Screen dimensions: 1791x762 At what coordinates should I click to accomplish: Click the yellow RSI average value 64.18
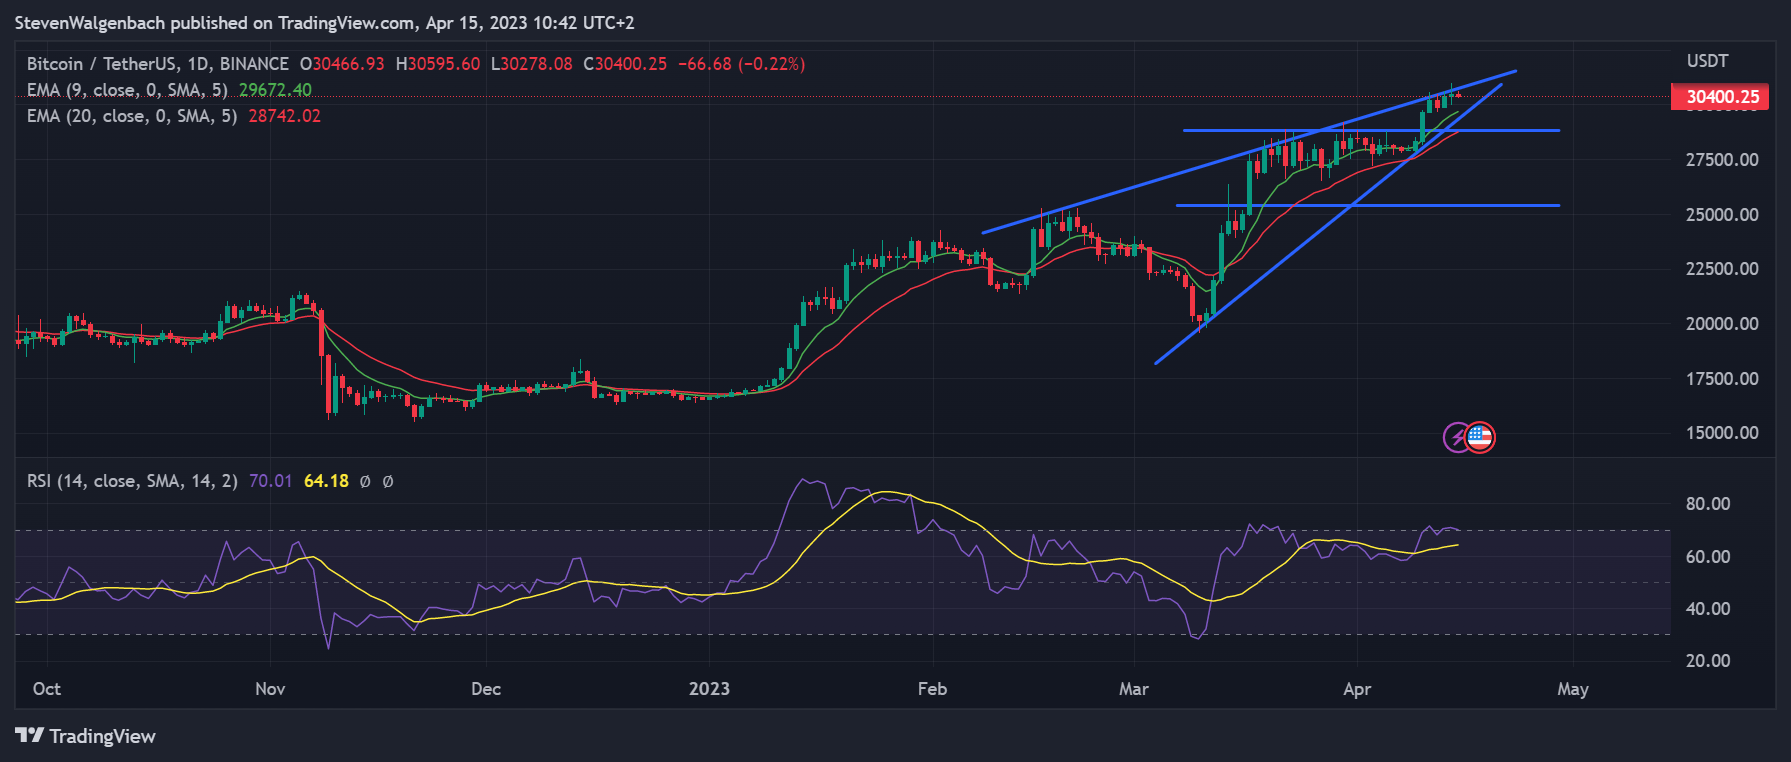tap(326, 481)
